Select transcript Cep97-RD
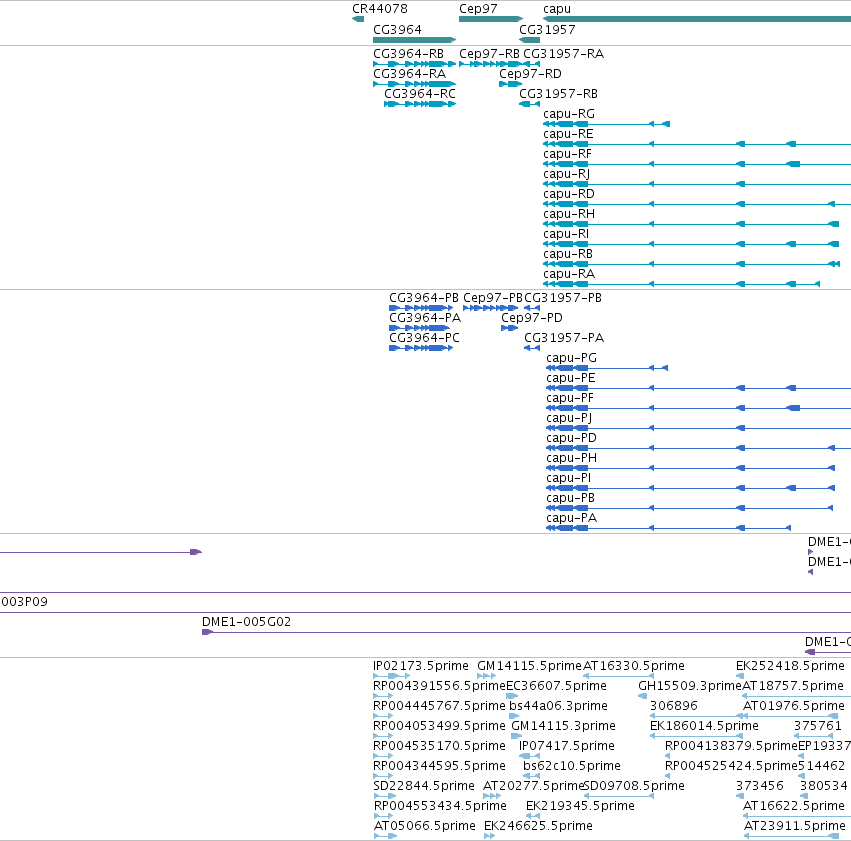The width and height of the screenshot is (851, 841). (x=510, y=84)
